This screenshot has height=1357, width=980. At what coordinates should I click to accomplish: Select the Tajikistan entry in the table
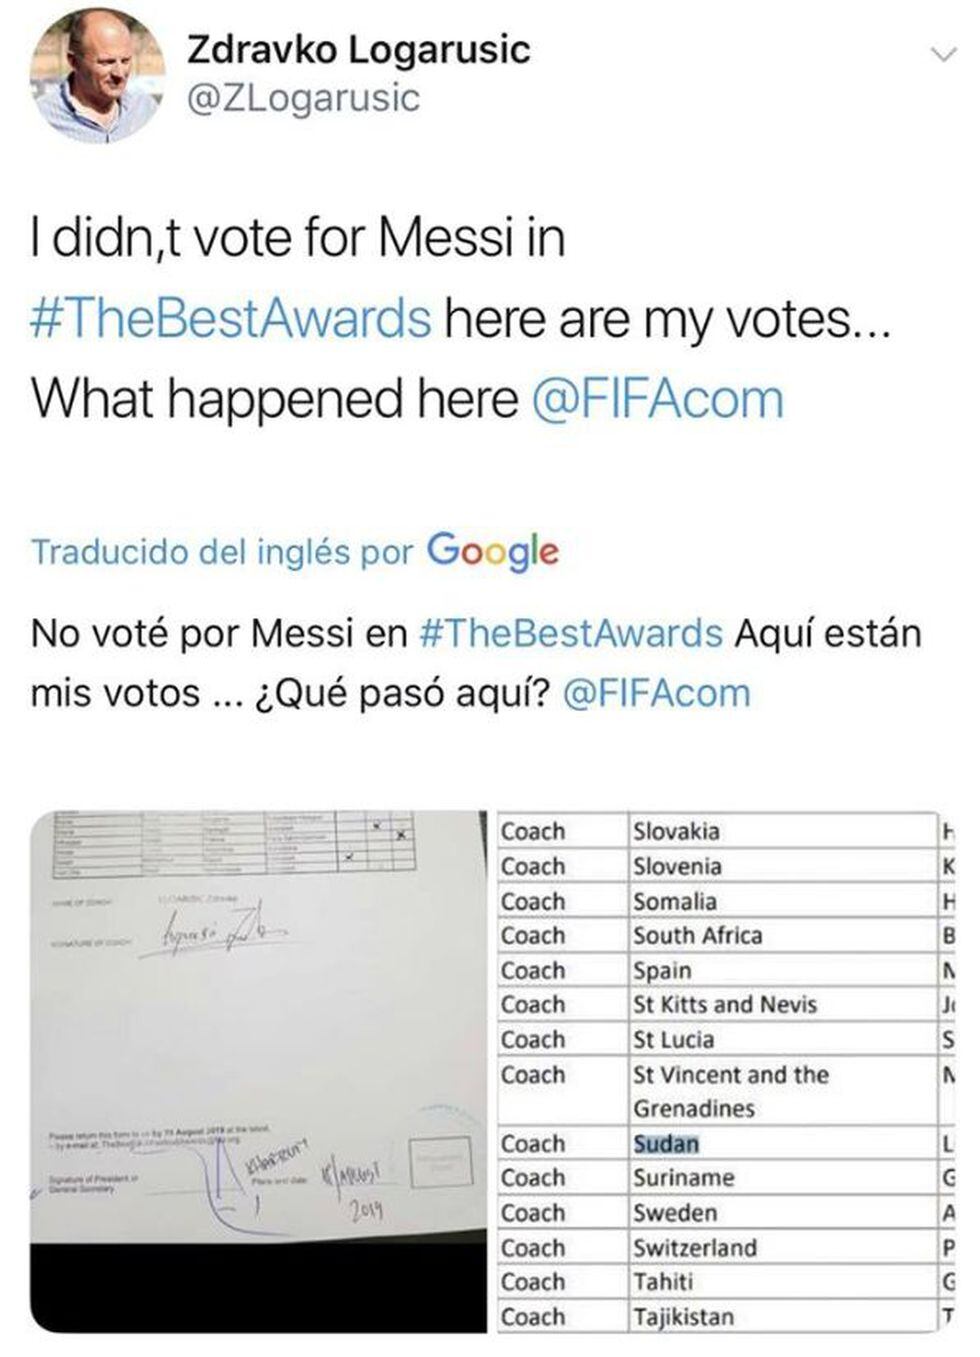tap(683, 1317)
